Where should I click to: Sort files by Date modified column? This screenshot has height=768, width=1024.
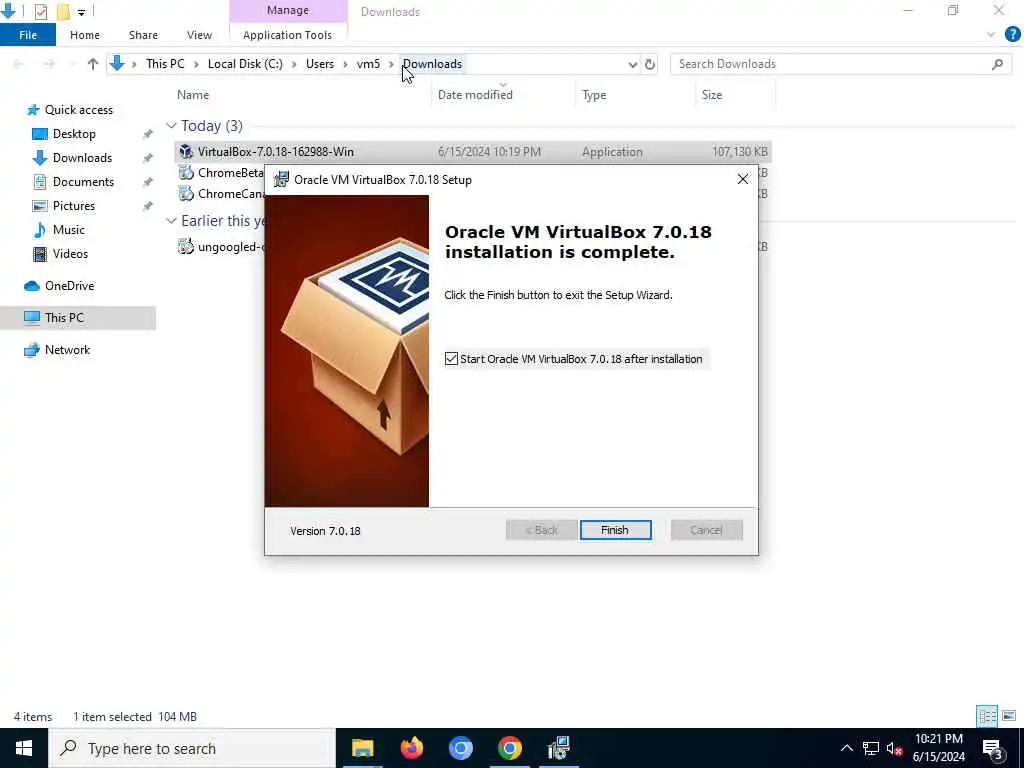(x=475, y=95)
